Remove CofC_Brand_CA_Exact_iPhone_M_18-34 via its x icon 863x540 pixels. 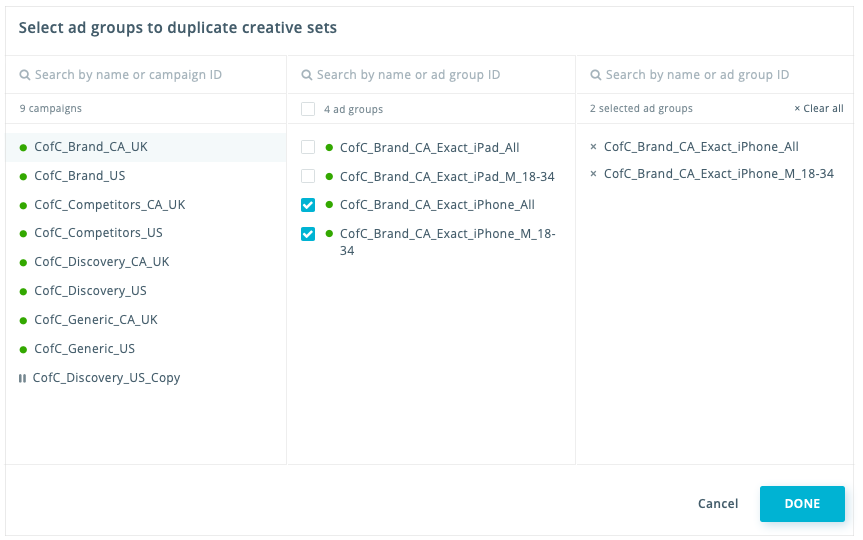click(x=593, y=174)
